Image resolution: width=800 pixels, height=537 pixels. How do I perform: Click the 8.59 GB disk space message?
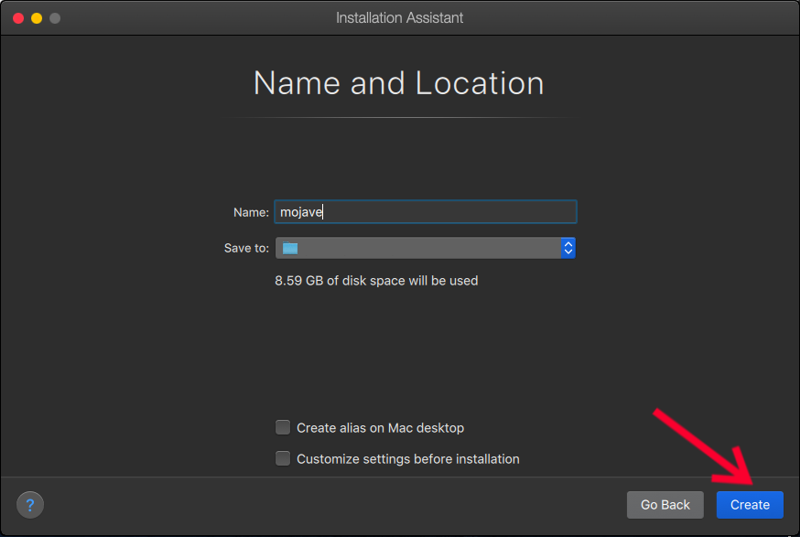[376, 281]
